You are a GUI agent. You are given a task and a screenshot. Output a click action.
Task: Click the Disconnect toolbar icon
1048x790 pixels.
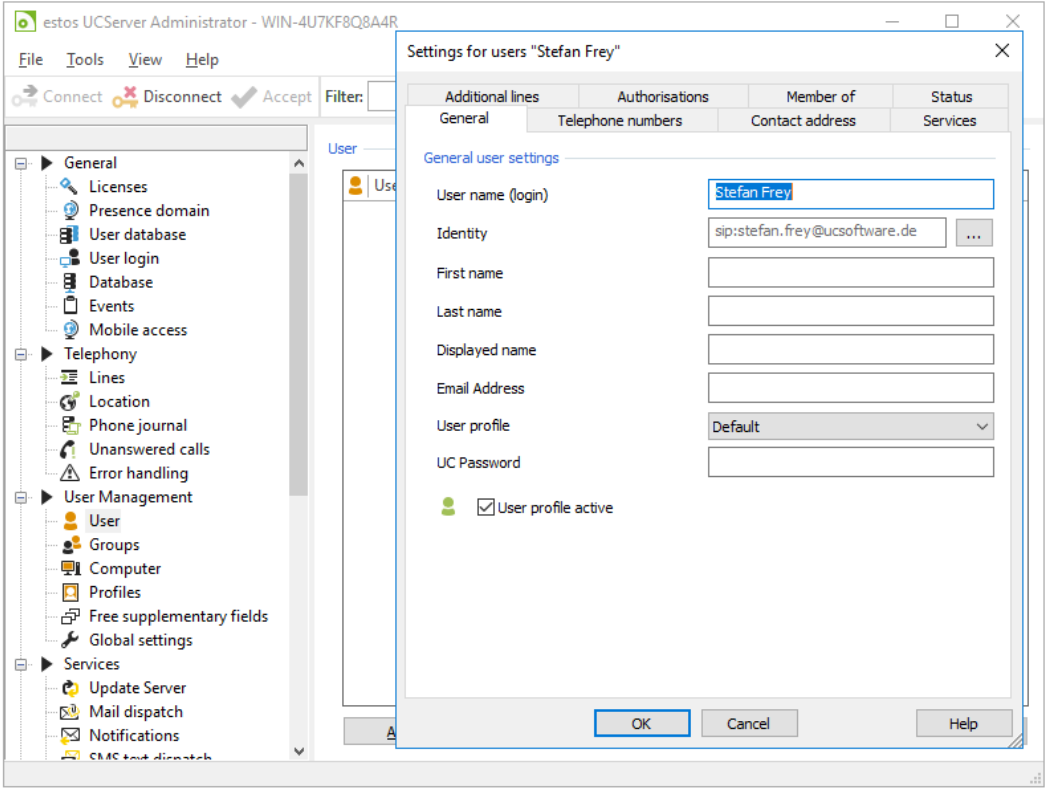(x=125, y=97)
